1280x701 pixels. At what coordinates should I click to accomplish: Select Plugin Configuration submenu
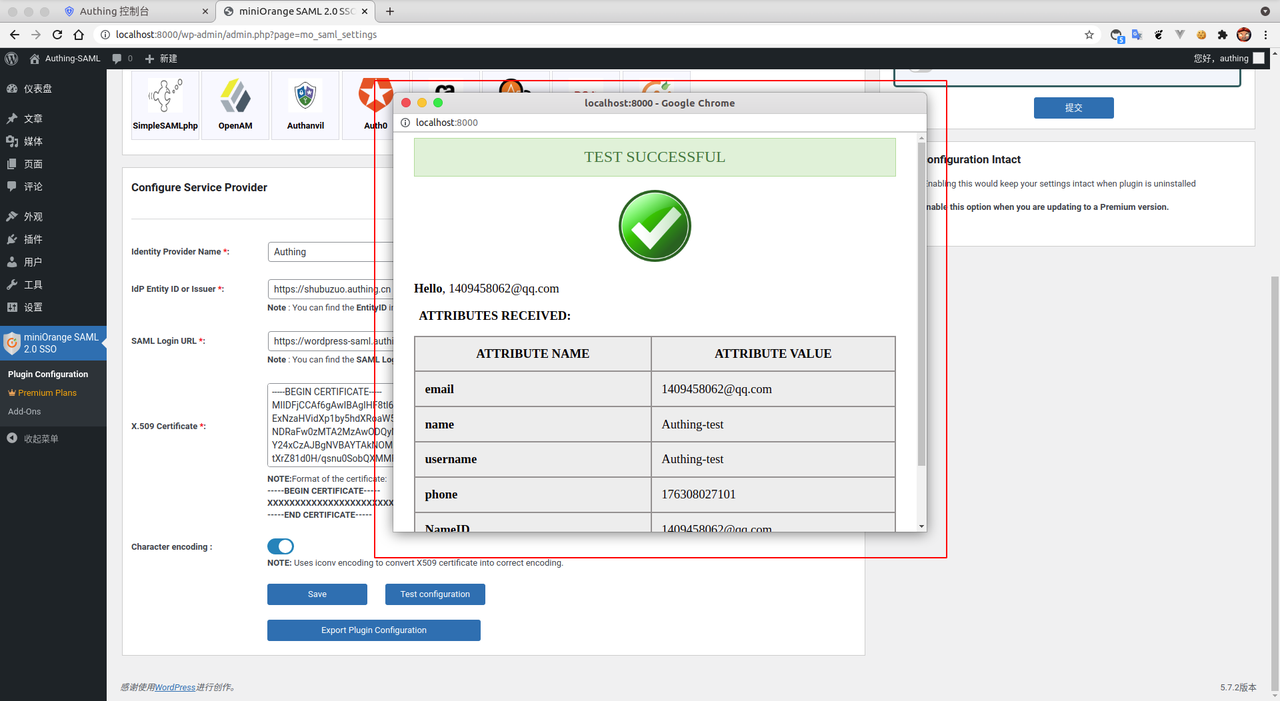tap(48, 374)
